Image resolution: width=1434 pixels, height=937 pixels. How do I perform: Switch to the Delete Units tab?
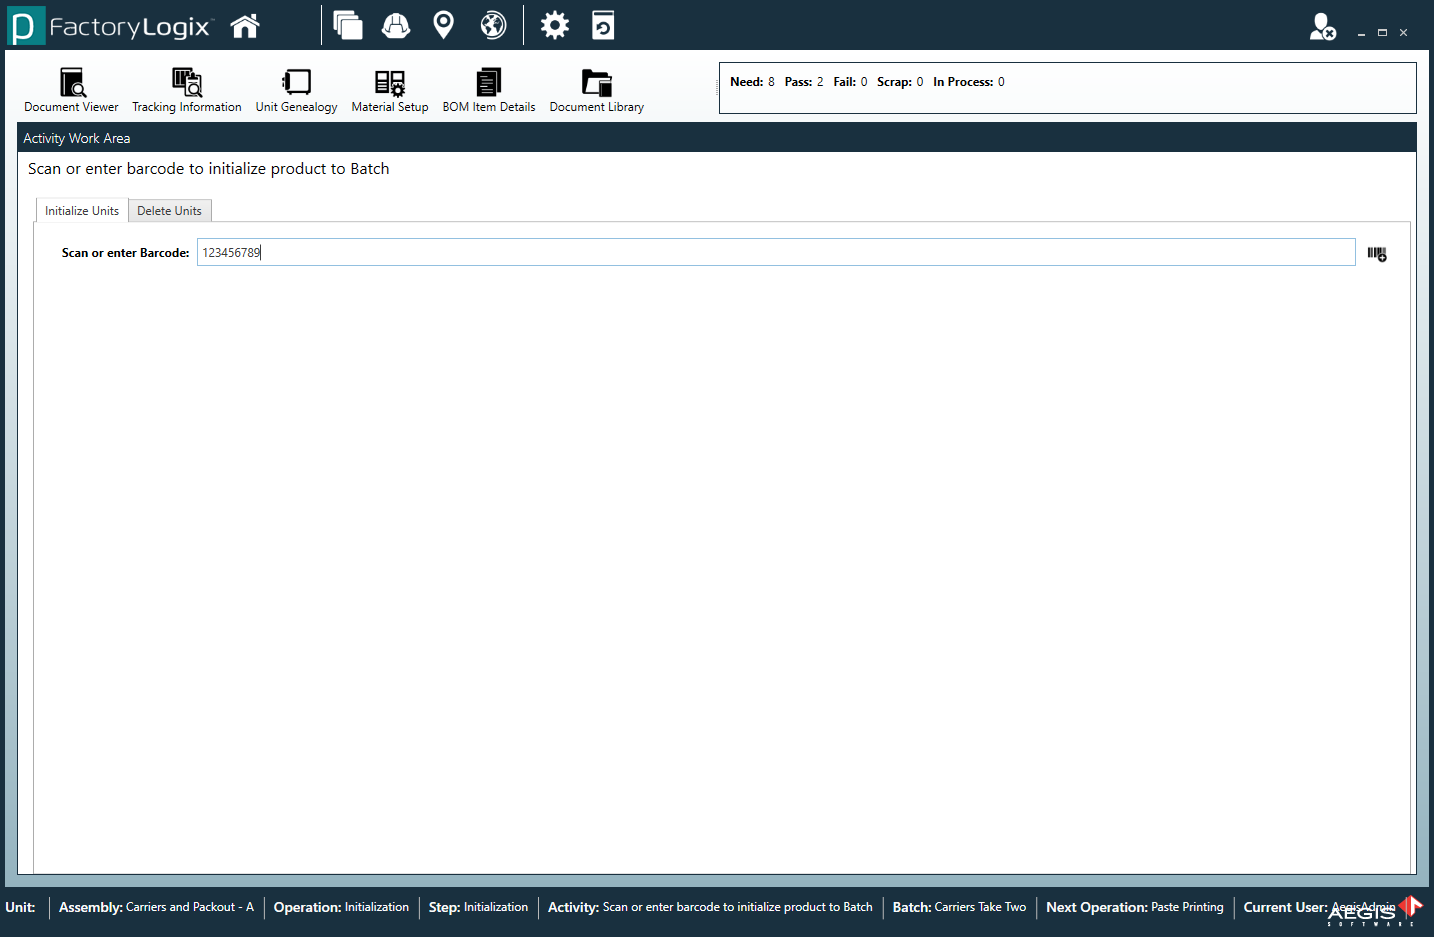click(169, 211)
